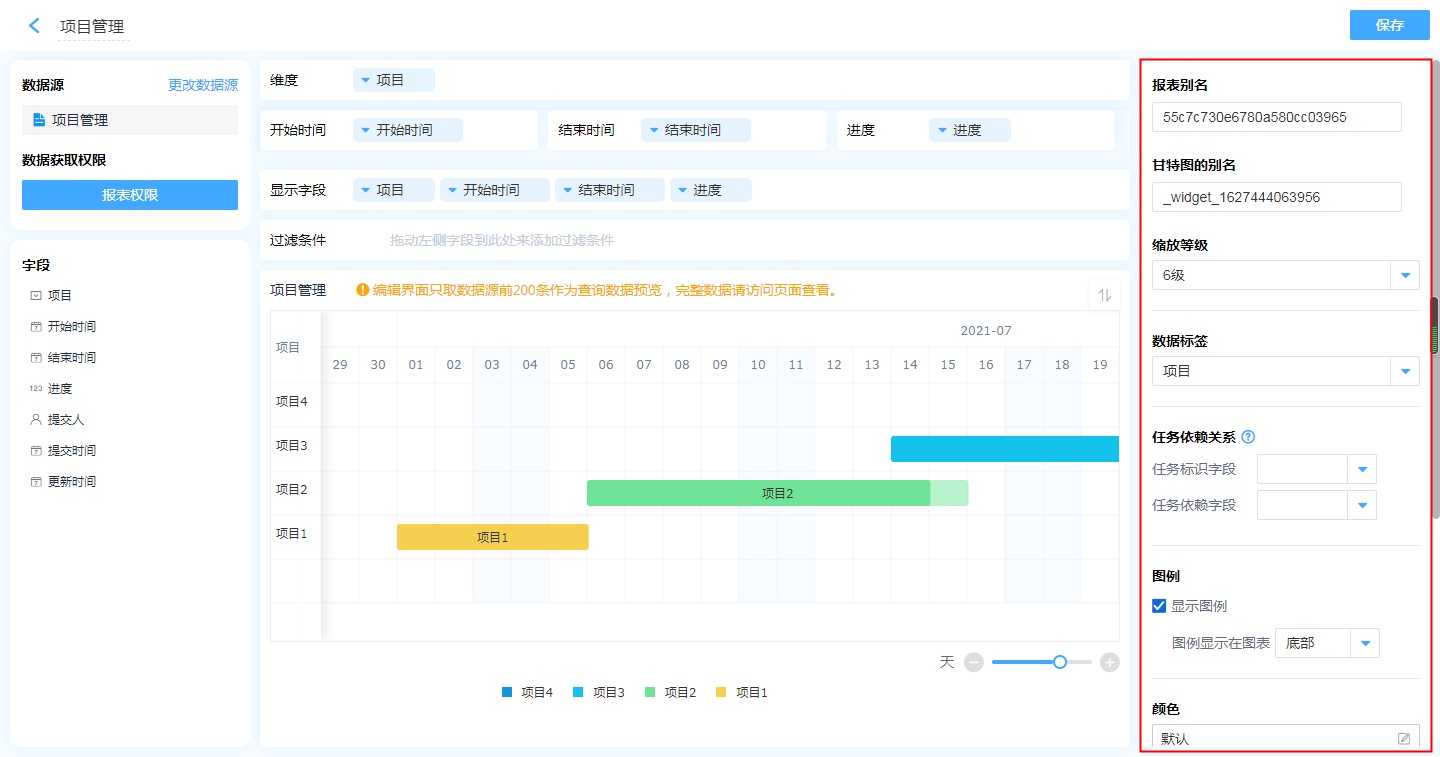
Task: Open the 项目 dimension field menu
Action: pos(393,80)
